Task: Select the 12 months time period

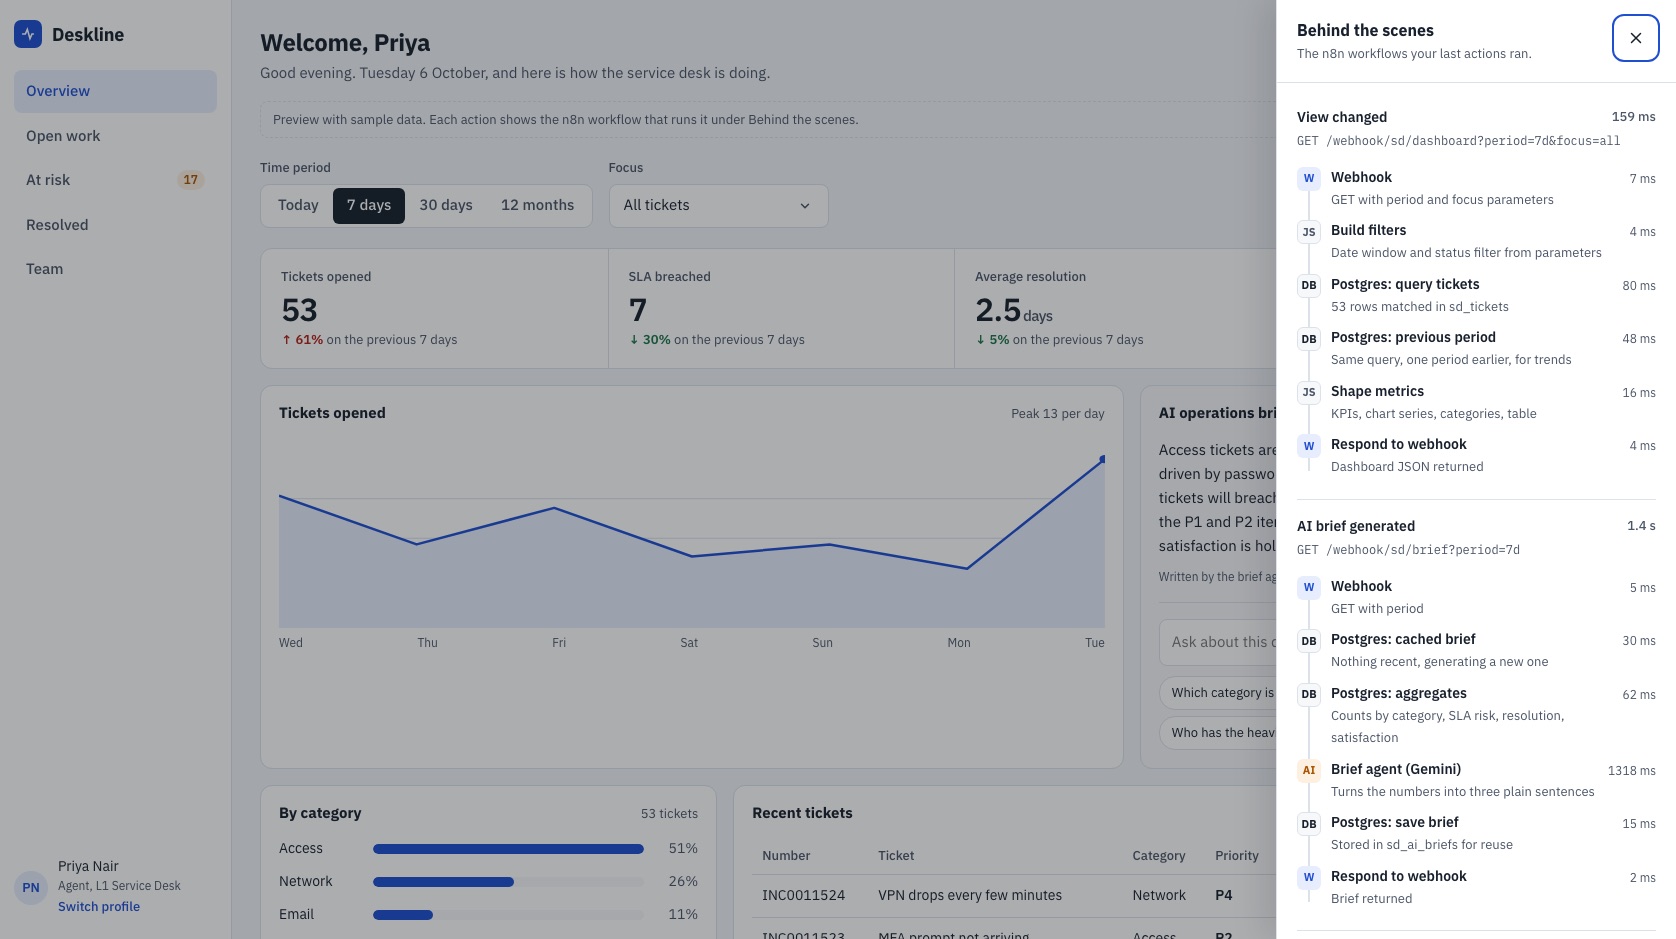Action: point(537,205)
